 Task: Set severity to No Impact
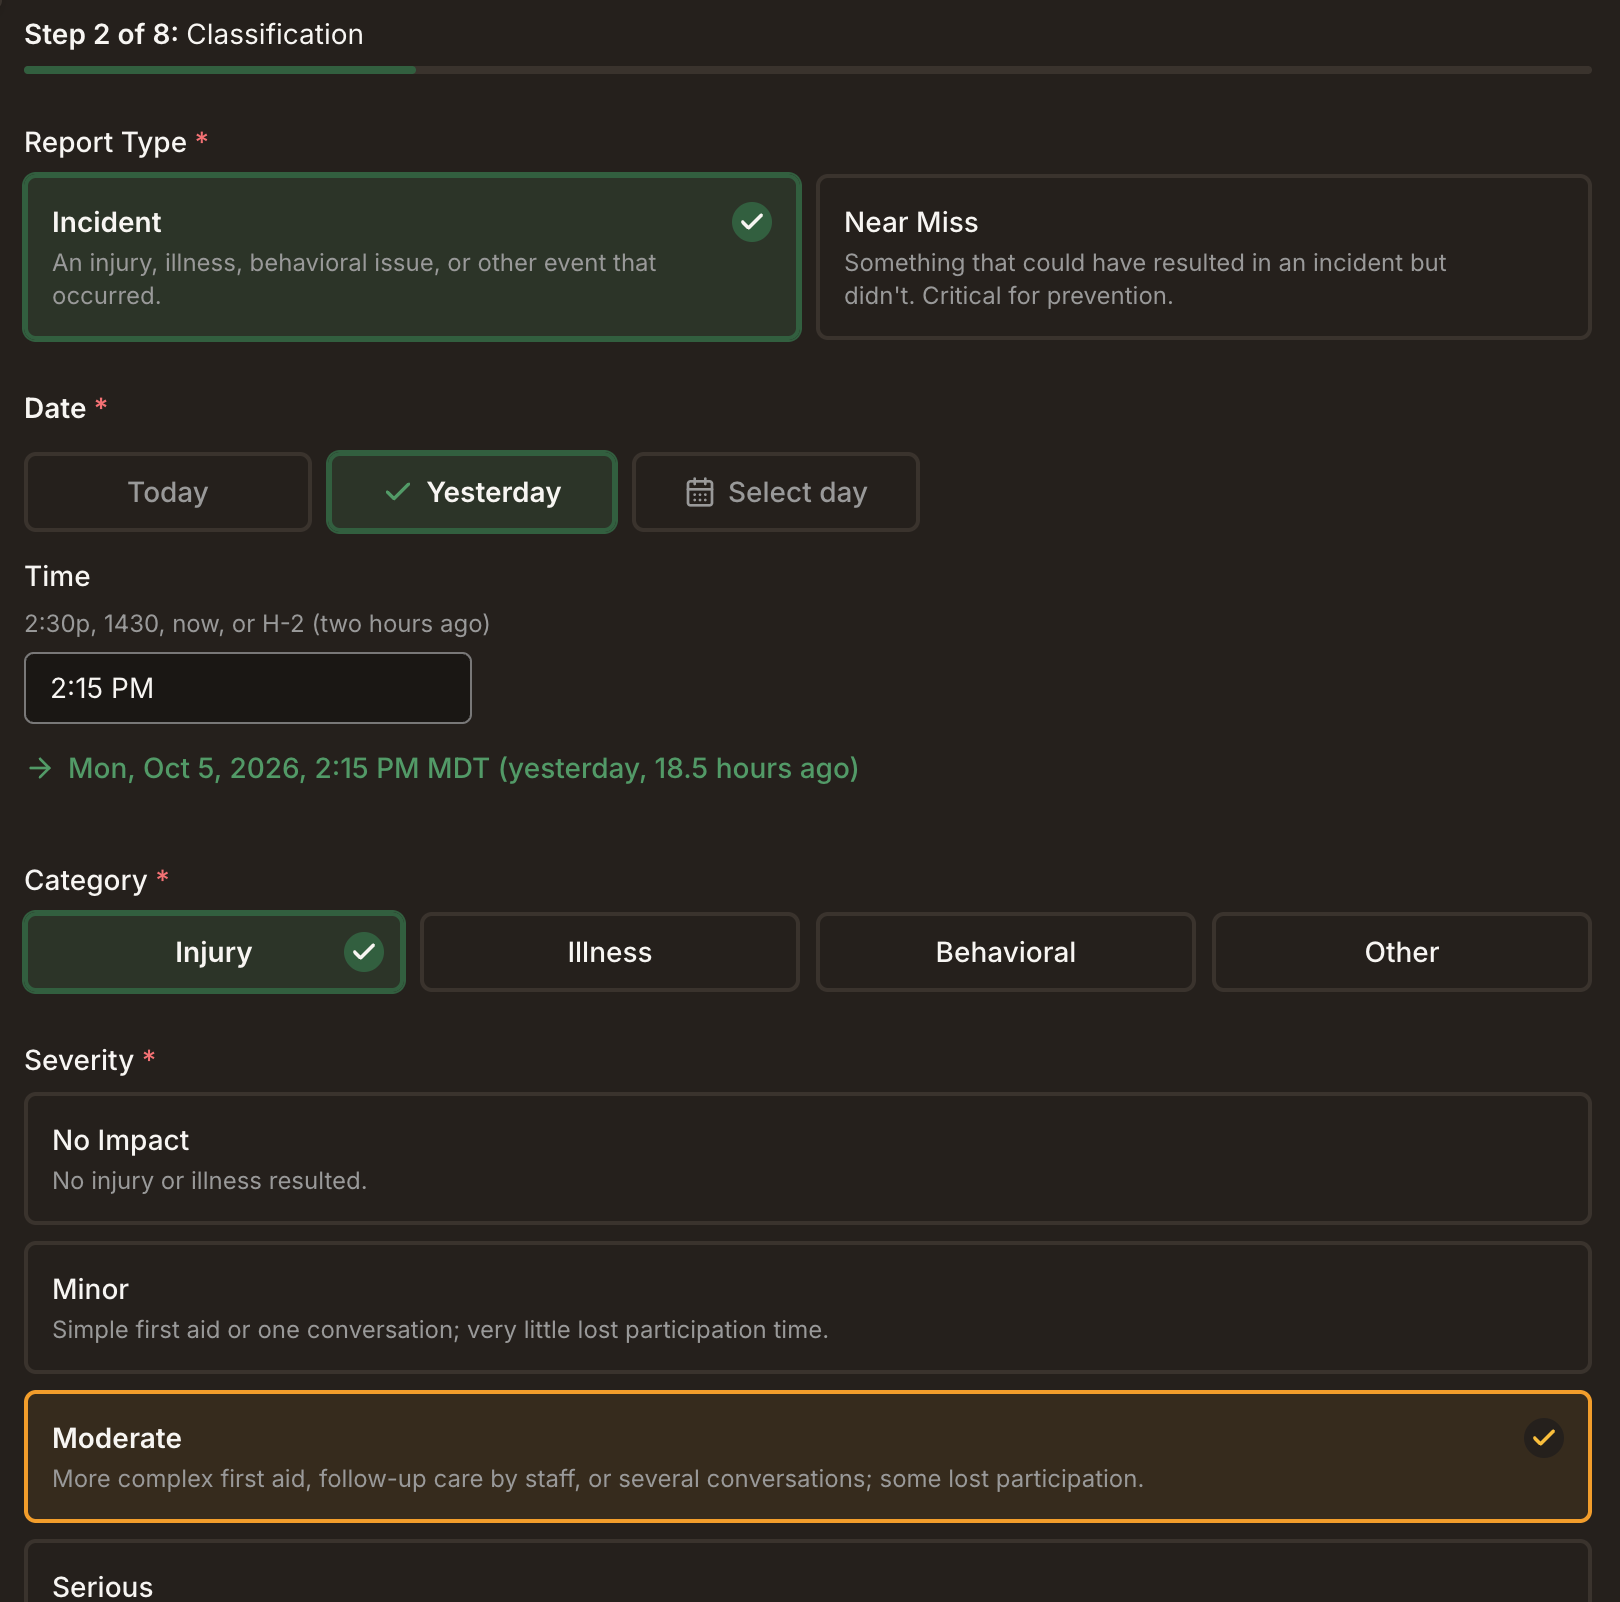coord(808,1158)
